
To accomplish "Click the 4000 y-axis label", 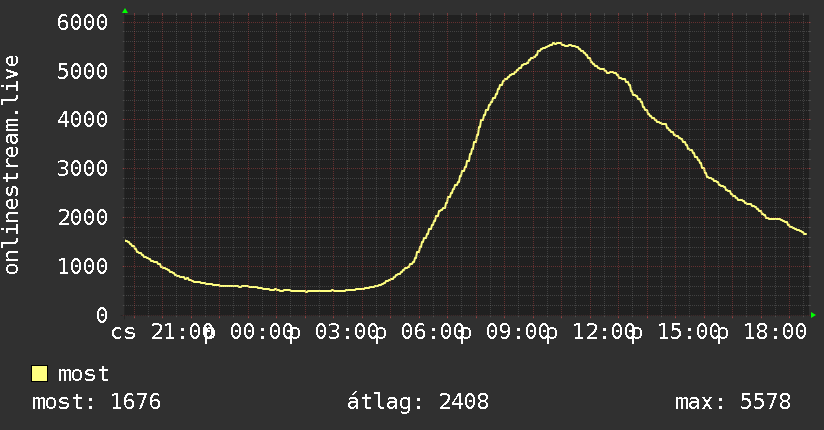I will 83,120.
